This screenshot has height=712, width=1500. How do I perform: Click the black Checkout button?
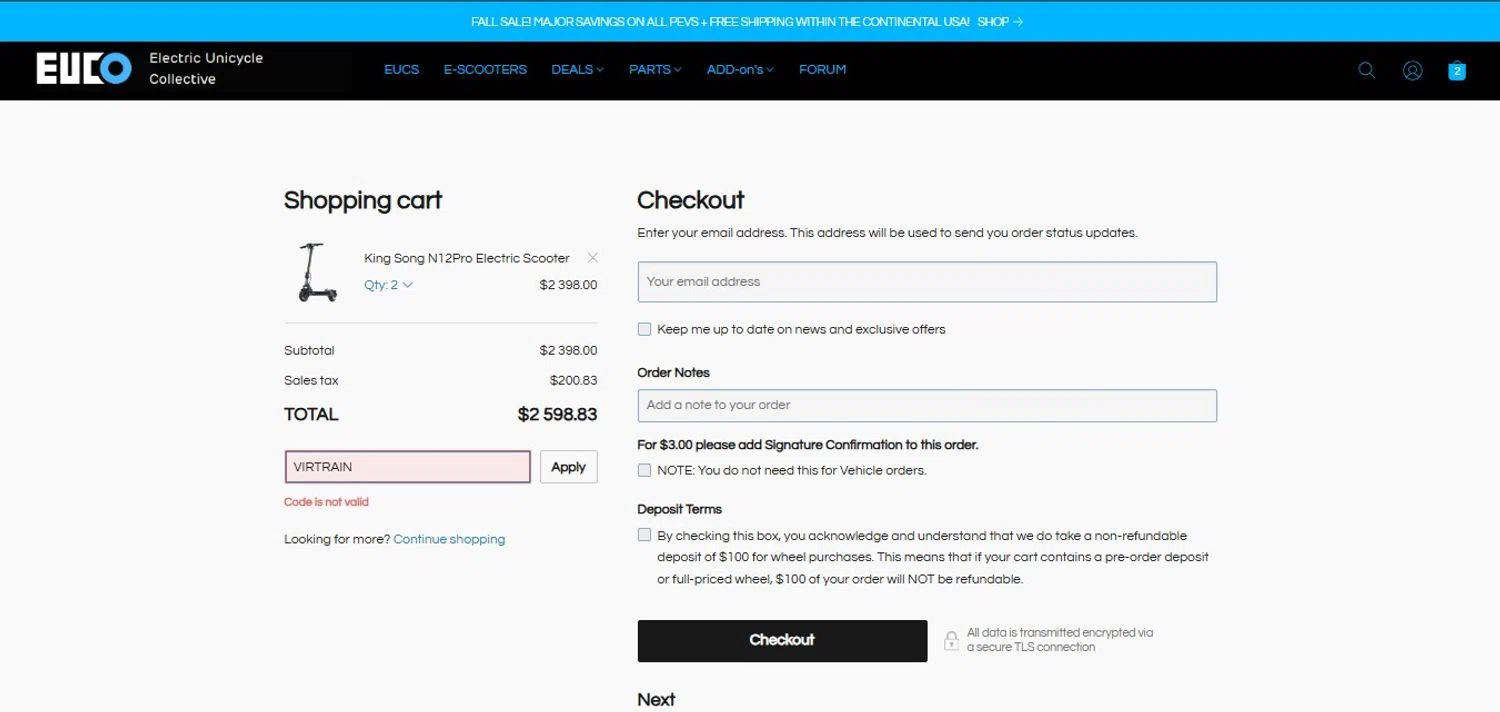click(x=782, y=640)
